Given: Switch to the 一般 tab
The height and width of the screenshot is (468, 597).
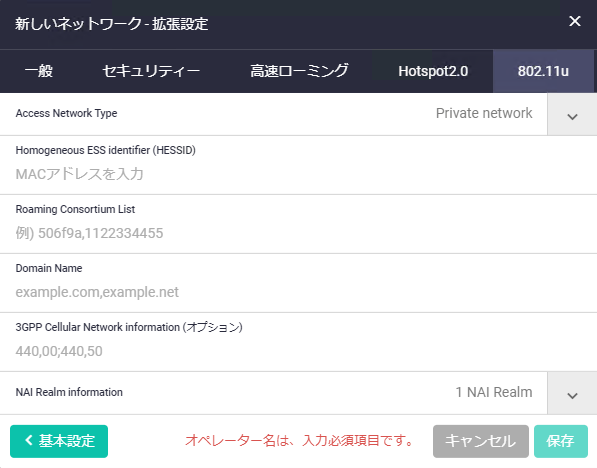Looking at the screenshot, I should (39, 71).
